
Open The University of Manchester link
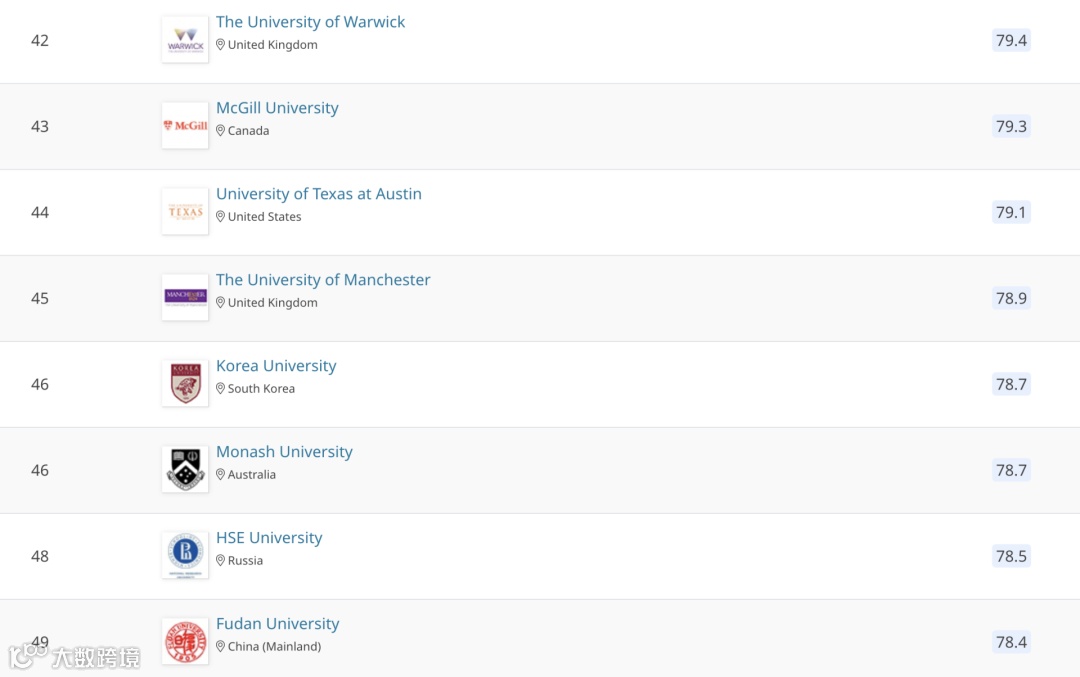click(x=323, y=280)
